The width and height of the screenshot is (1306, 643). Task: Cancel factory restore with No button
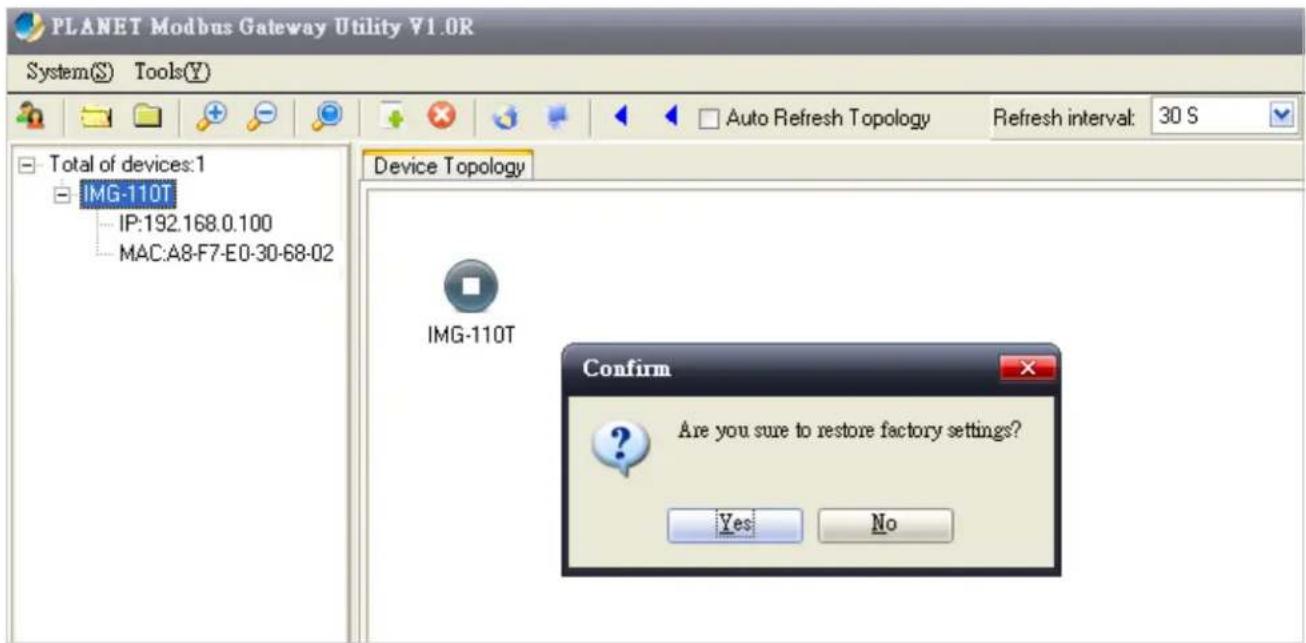pyautogui.click(x=885, y=525)
